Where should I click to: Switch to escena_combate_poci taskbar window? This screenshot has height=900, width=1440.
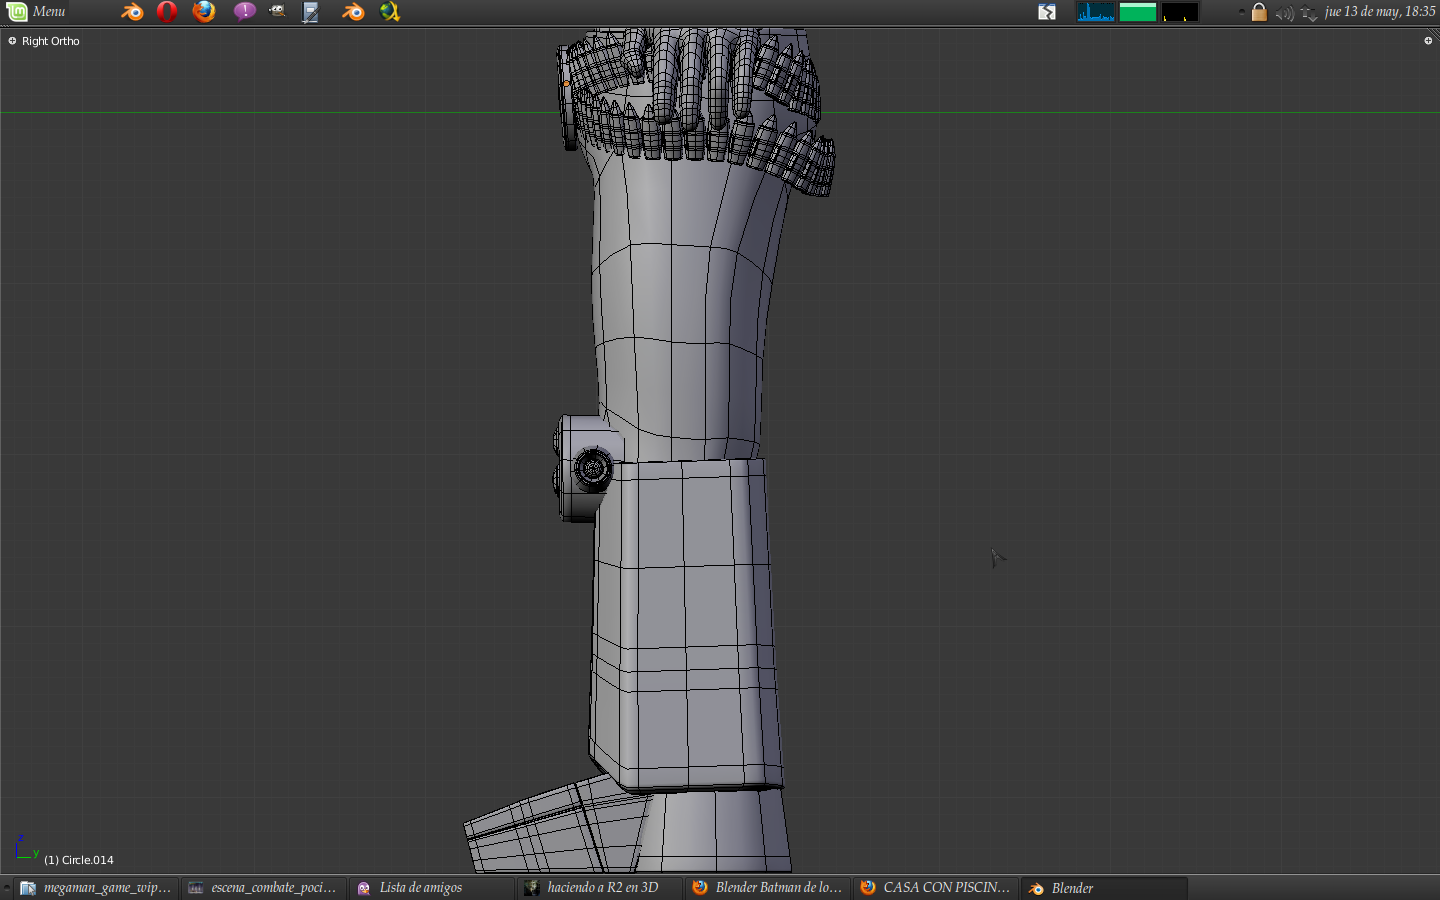[264, 888]
